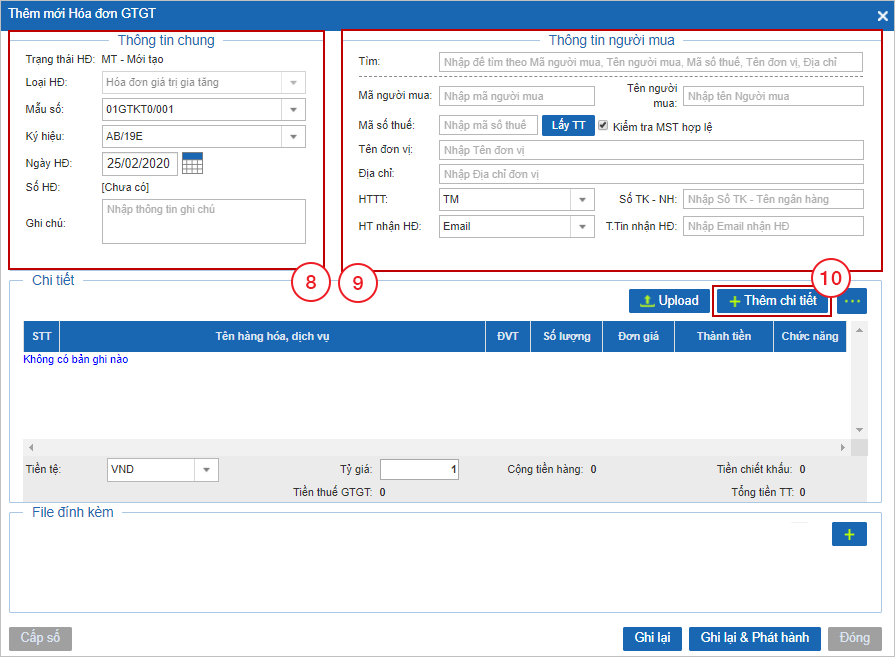The height and width of the screenshot is (657, 895).
Task: Open the three-dots more options button
Action: (852, 301)
